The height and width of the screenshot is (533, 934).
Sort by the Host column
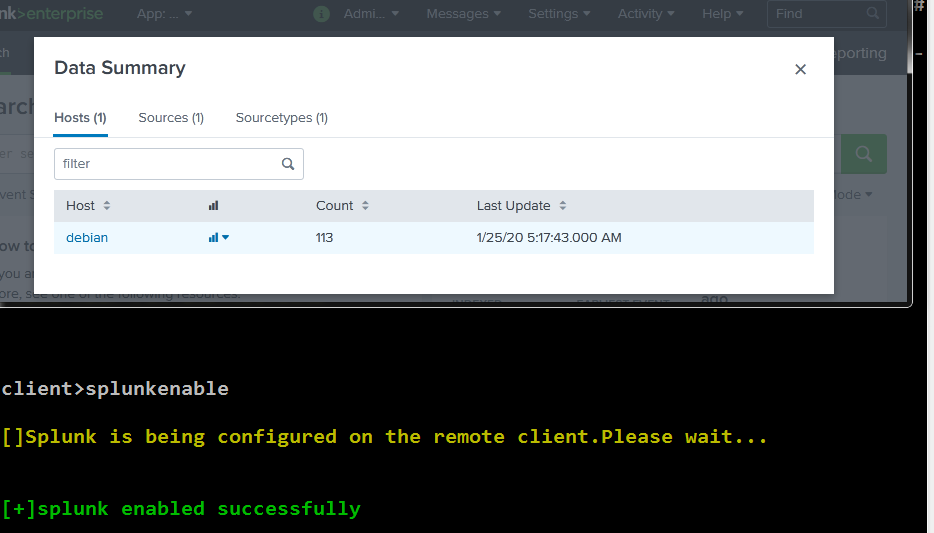click(x=88, y=205)
